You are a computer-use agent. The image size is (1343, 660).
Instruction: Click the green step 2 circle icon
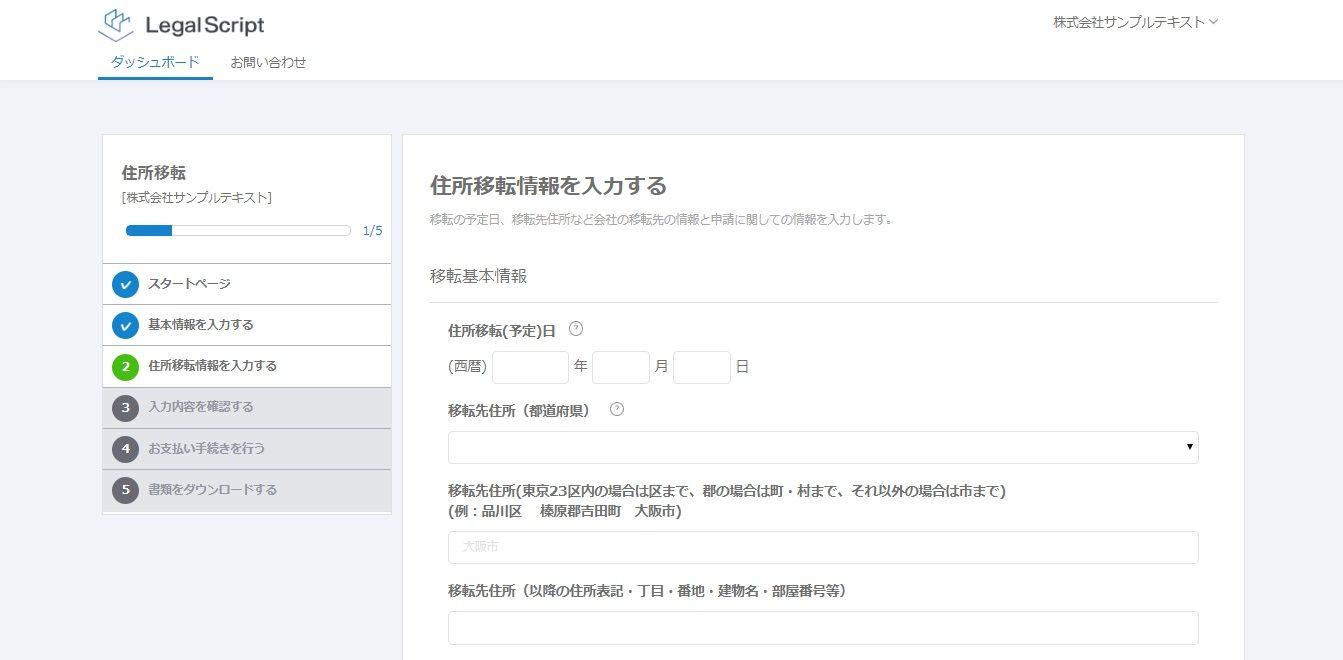(125, 366)
